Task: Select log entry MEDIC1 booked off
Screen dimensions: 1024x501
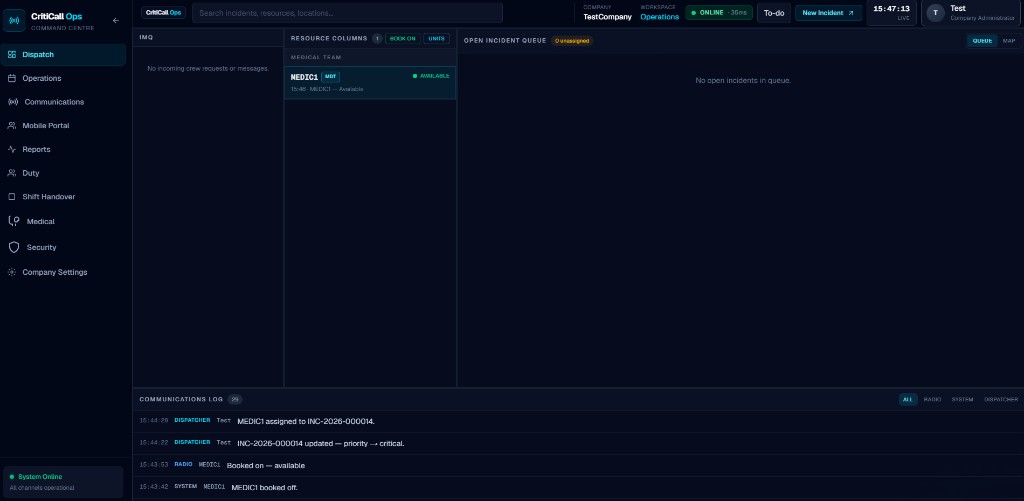Action: pyautogui.click(x=578, y=487)
